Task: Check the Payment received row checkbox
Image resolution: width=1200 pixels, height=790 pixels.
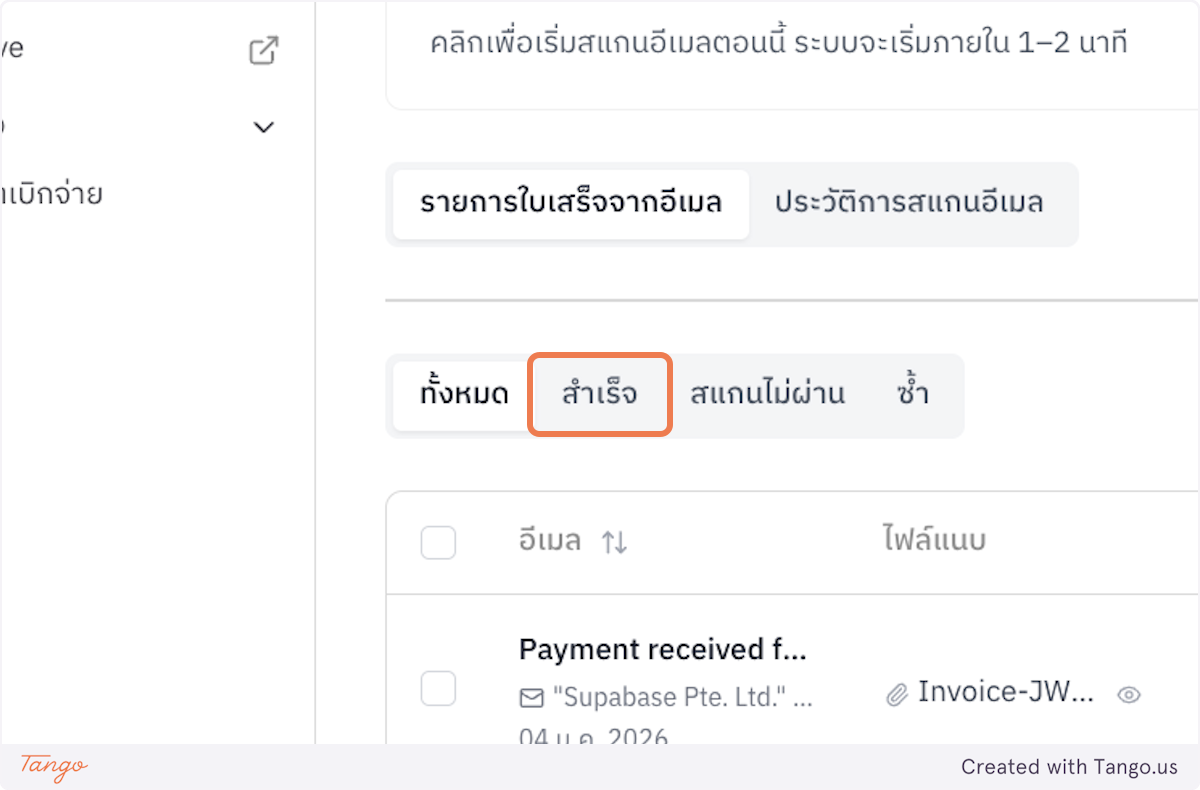Action: (438, 688)
